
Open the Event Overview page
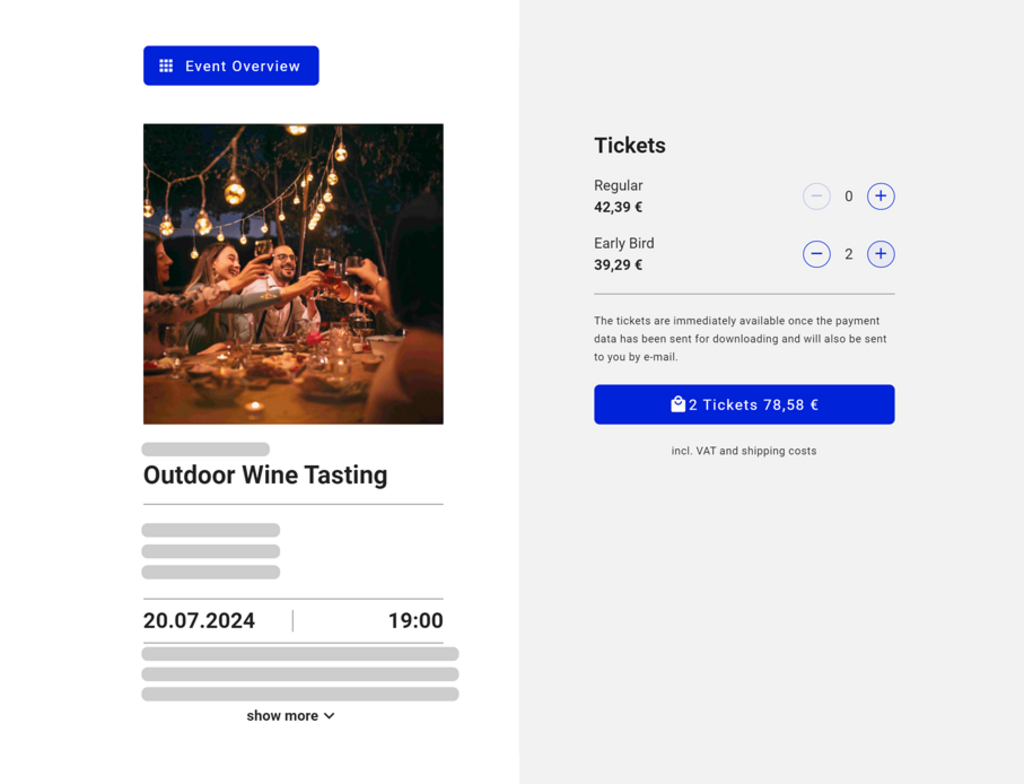coord(231,65)
